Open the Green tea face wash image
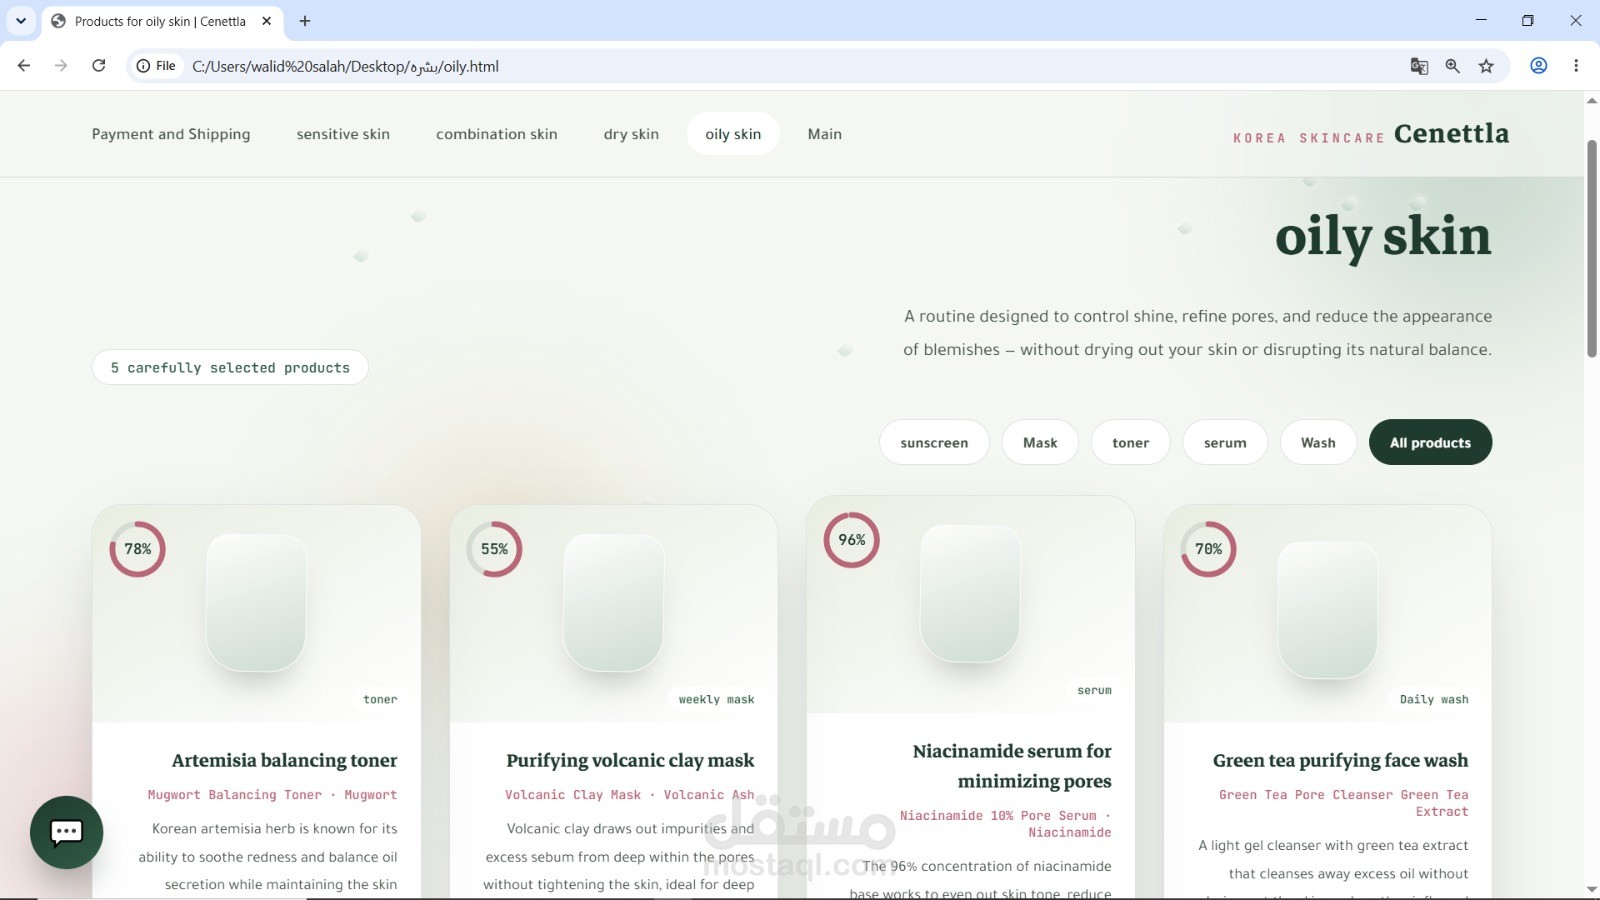The height and width of the screenshot is (900, 1600). [1327, 610]
